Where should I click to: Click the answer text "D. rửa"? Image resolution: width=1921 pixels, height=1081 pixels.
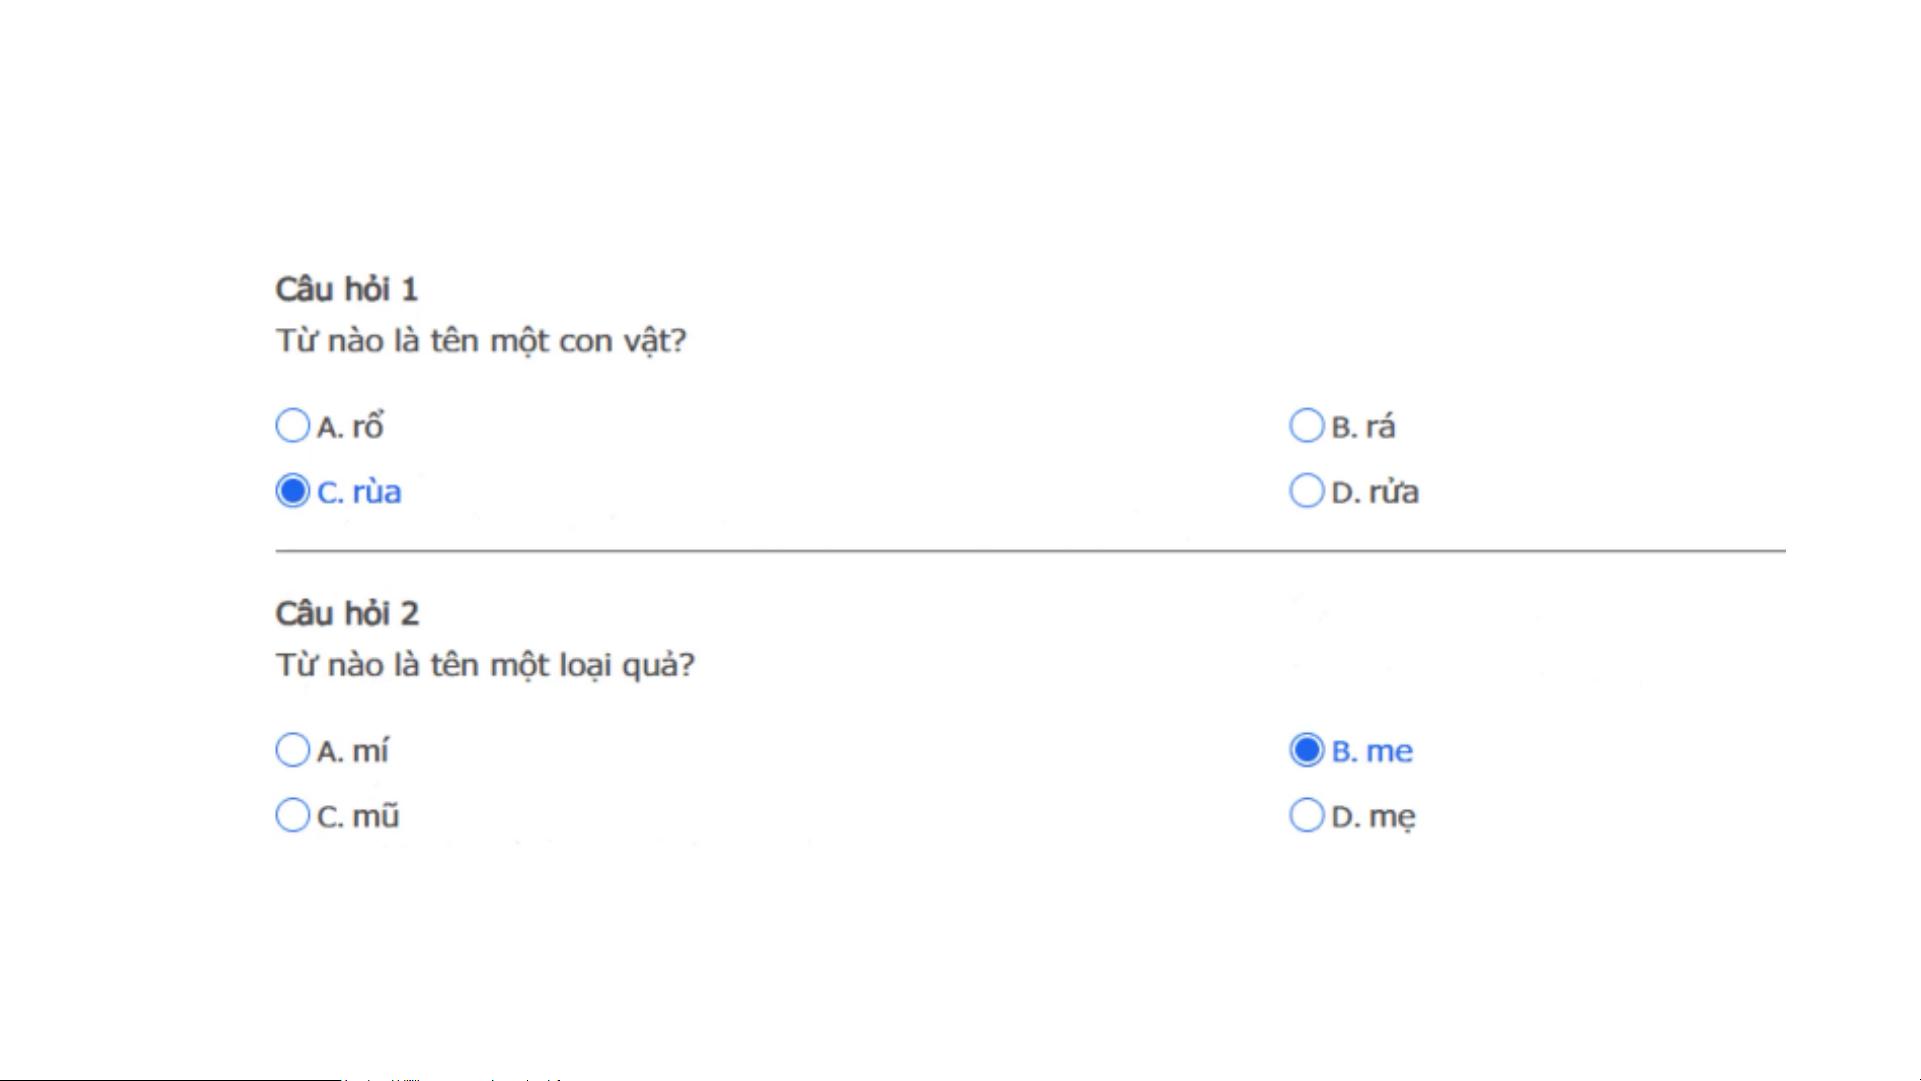(x=1375, y=492)
